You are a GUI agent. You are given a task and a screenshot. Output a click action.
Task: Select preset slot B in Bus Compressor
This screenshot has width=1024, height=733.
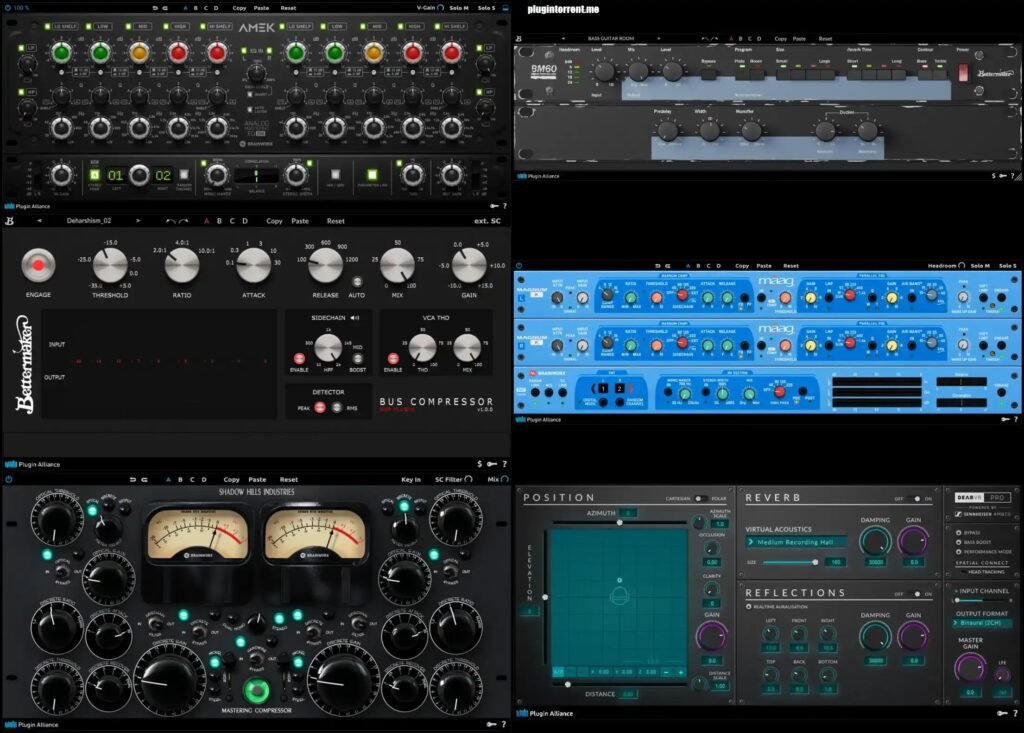(219, 221)
